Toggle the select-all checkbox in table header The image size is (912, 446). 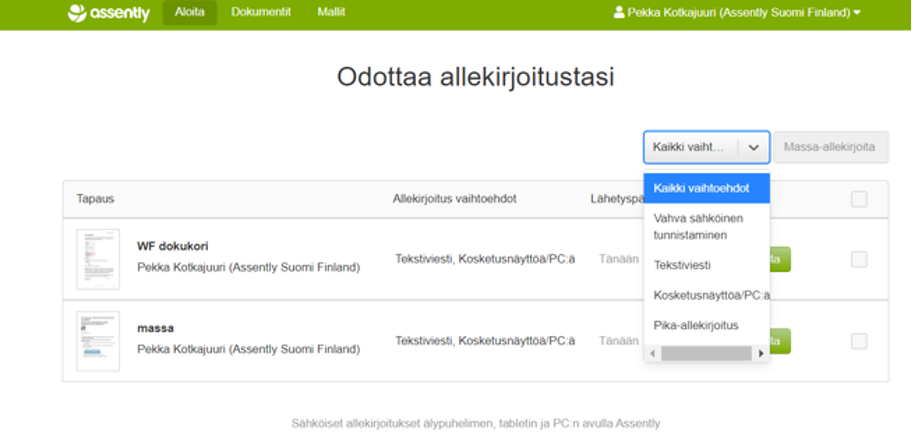(x=859, y=199)
